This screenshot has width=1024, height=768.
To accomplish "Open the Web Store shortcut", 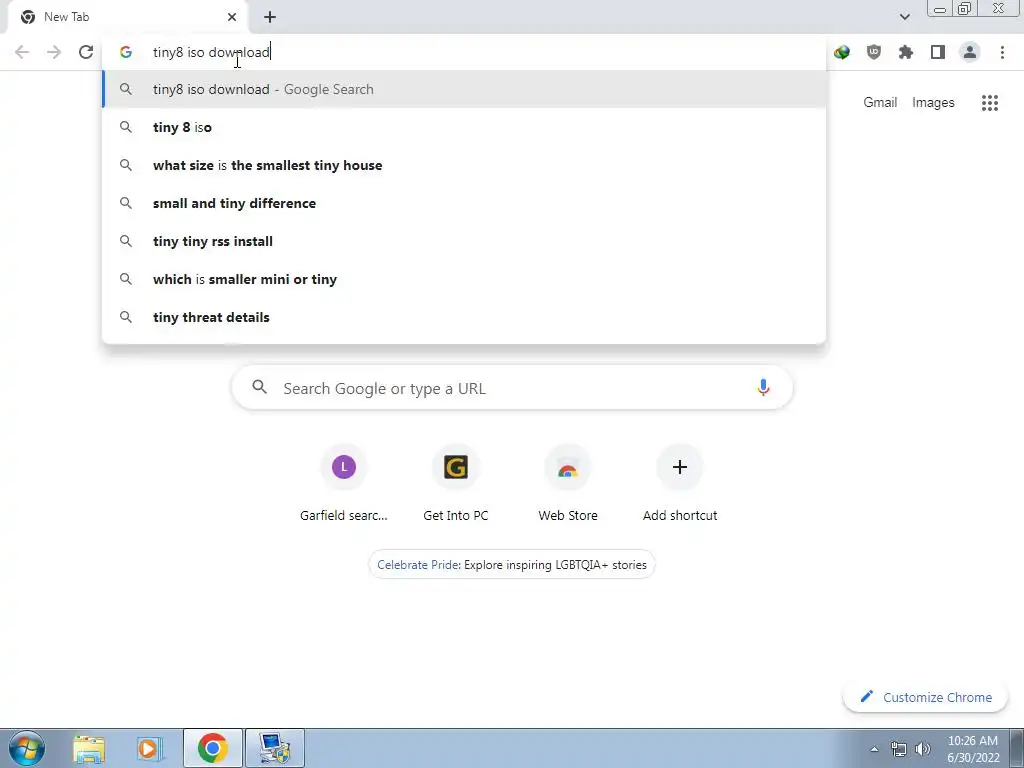I will point(568,483).
